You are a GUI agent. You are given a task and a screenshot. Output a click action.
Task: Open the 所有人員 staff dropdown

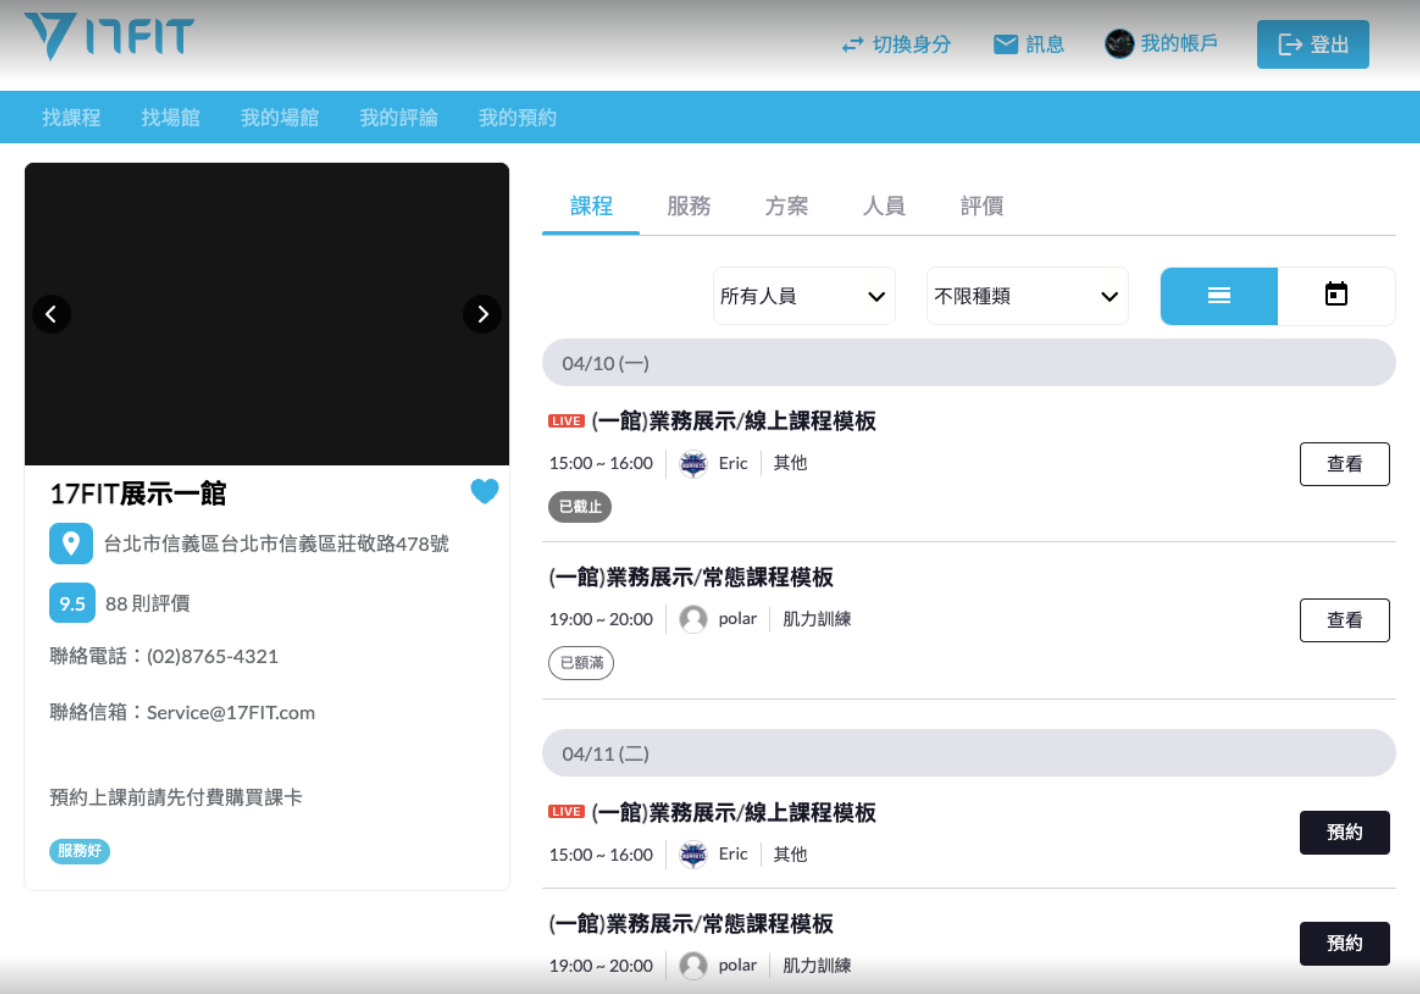[x=804, y=296]
